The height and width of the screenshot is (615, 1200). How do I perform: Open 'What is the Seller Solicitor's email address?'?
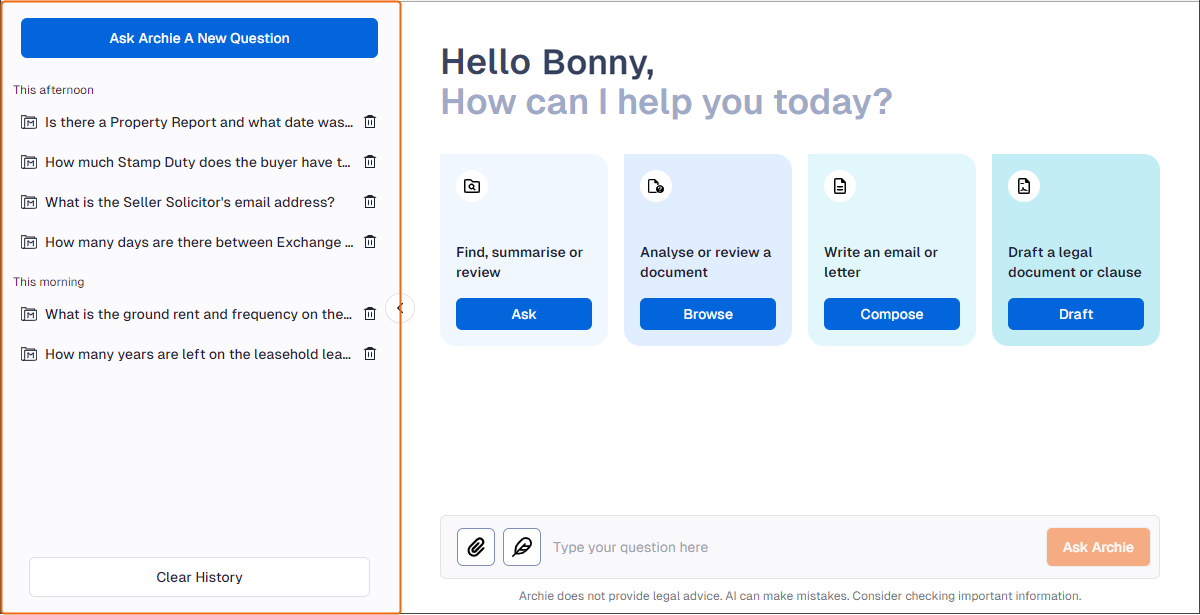(190, 202)
